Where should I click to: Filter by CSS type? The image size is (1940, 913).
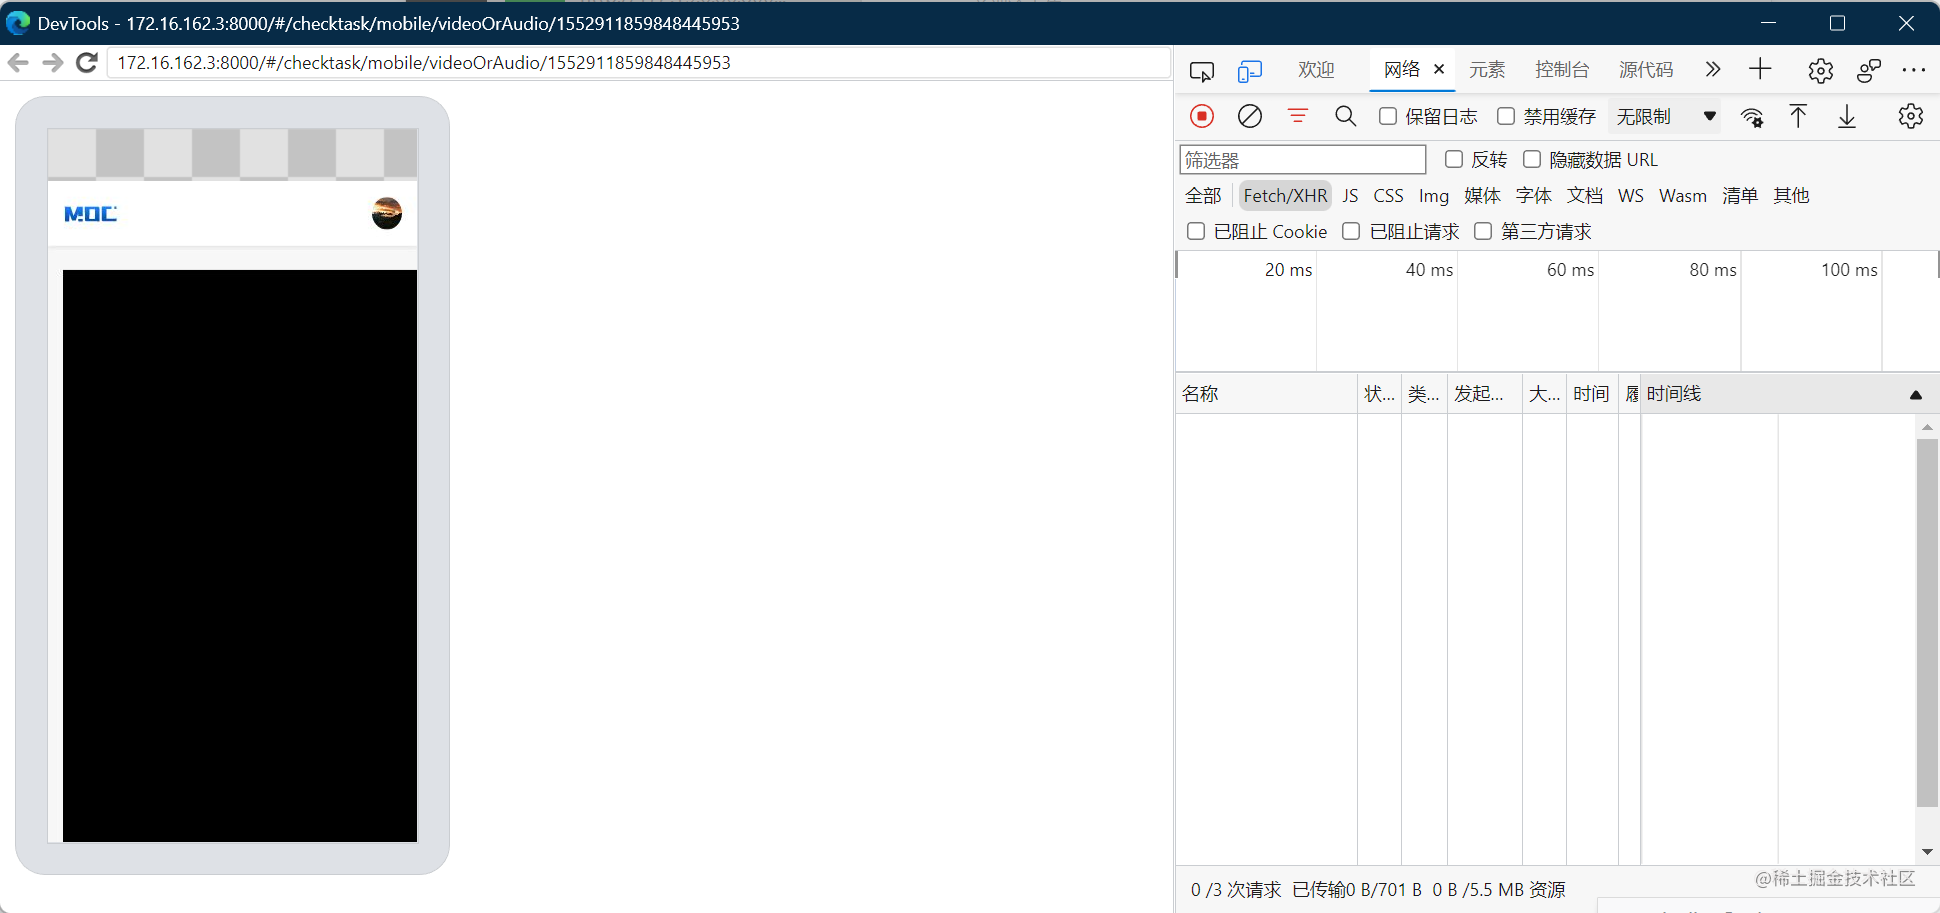1388,196
